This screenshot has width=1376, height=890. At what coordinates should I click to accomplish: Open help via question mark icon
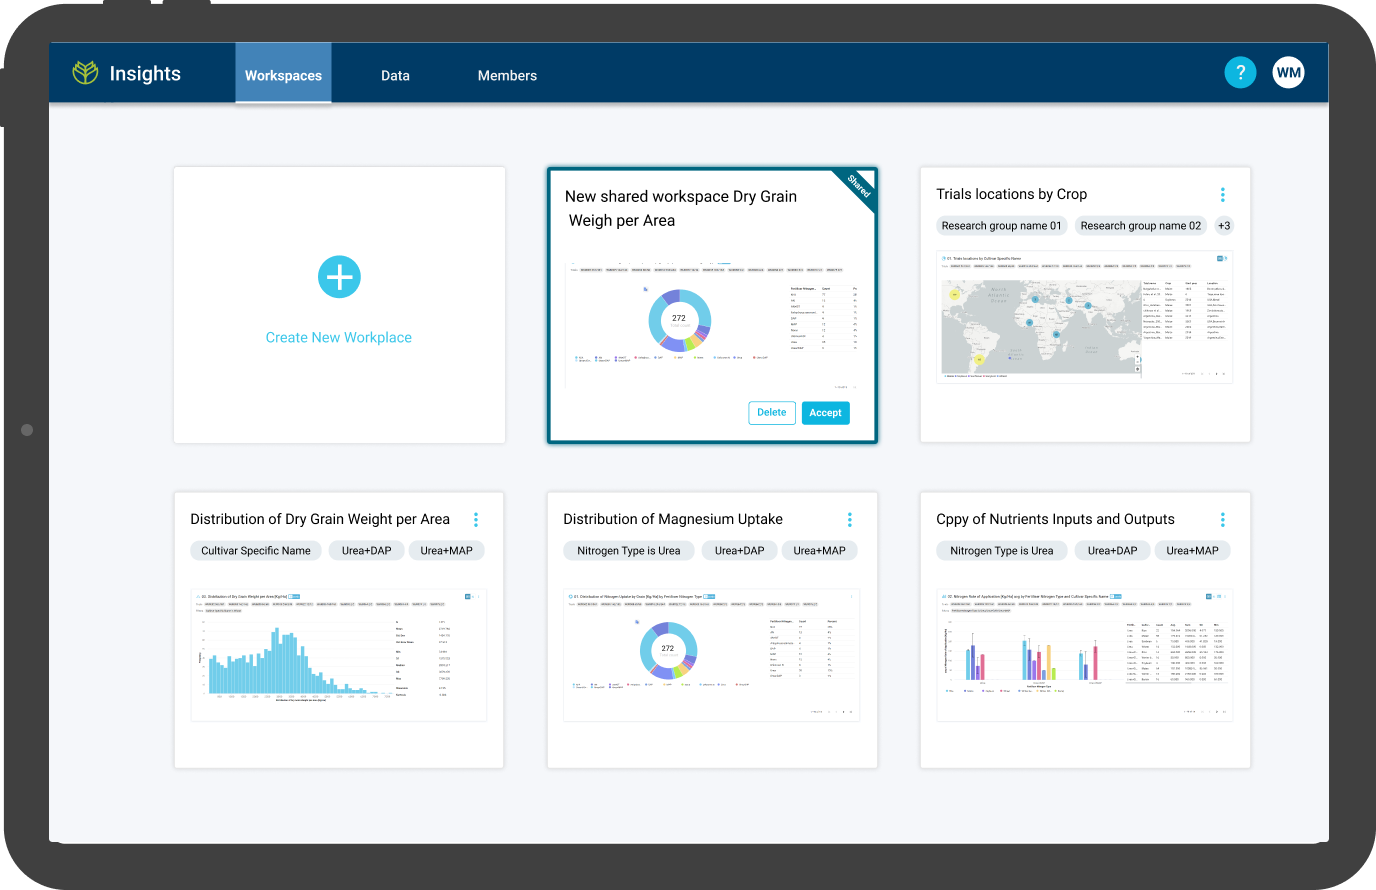(x=1240, y=72)
